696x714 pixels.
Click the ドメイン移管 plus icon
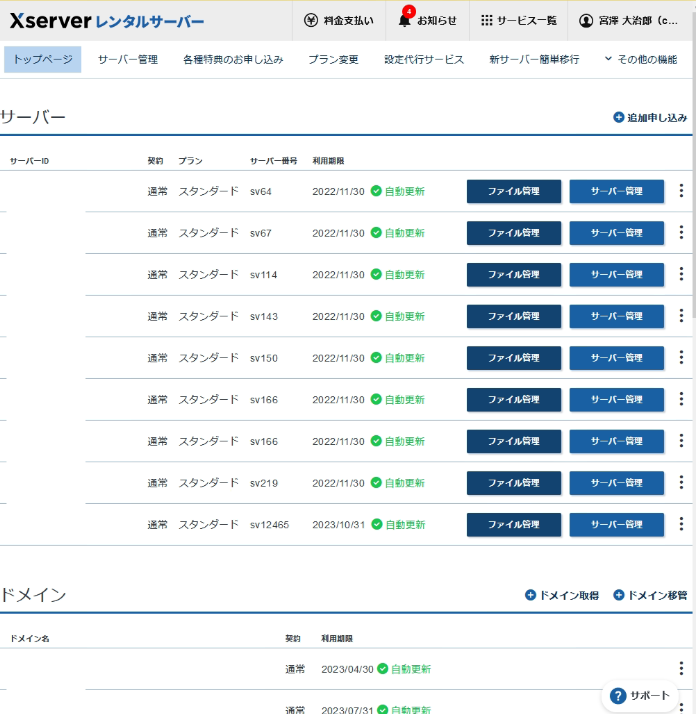(619, 595)
